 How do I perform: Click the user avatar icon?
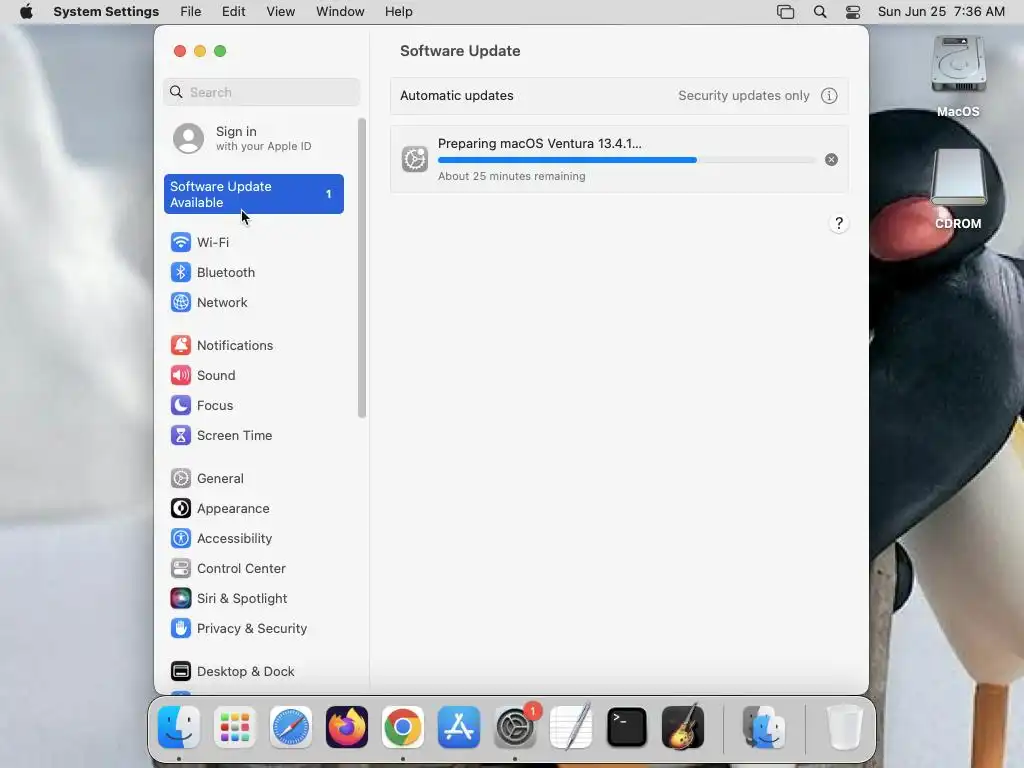[x=189, y=138]
